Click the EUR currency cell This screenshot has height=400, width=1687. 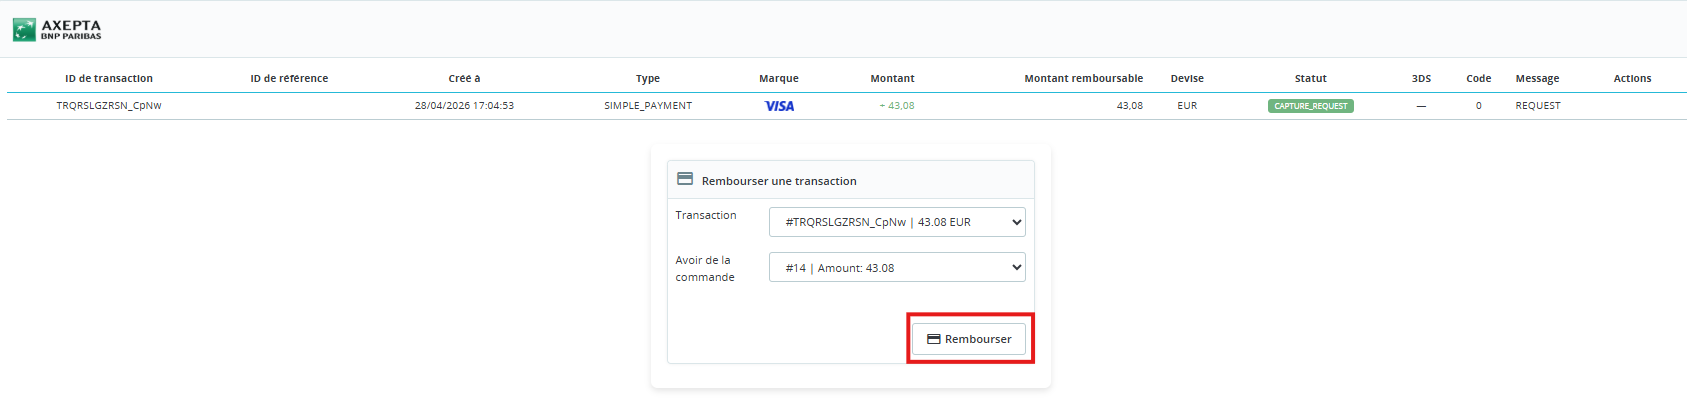pos(1187,105)
